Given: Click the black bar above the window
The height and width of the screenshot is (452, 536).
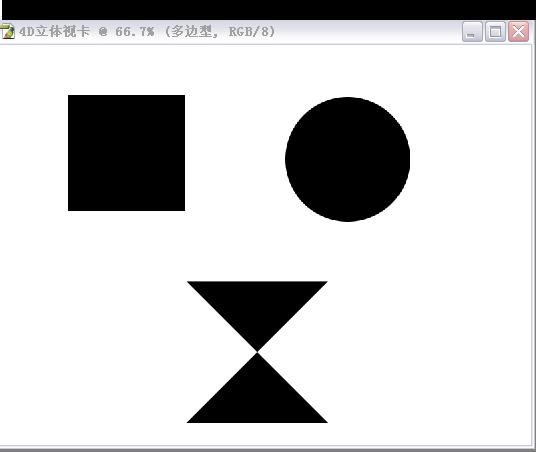Looking at the screenshot, I should coord(269,10).
